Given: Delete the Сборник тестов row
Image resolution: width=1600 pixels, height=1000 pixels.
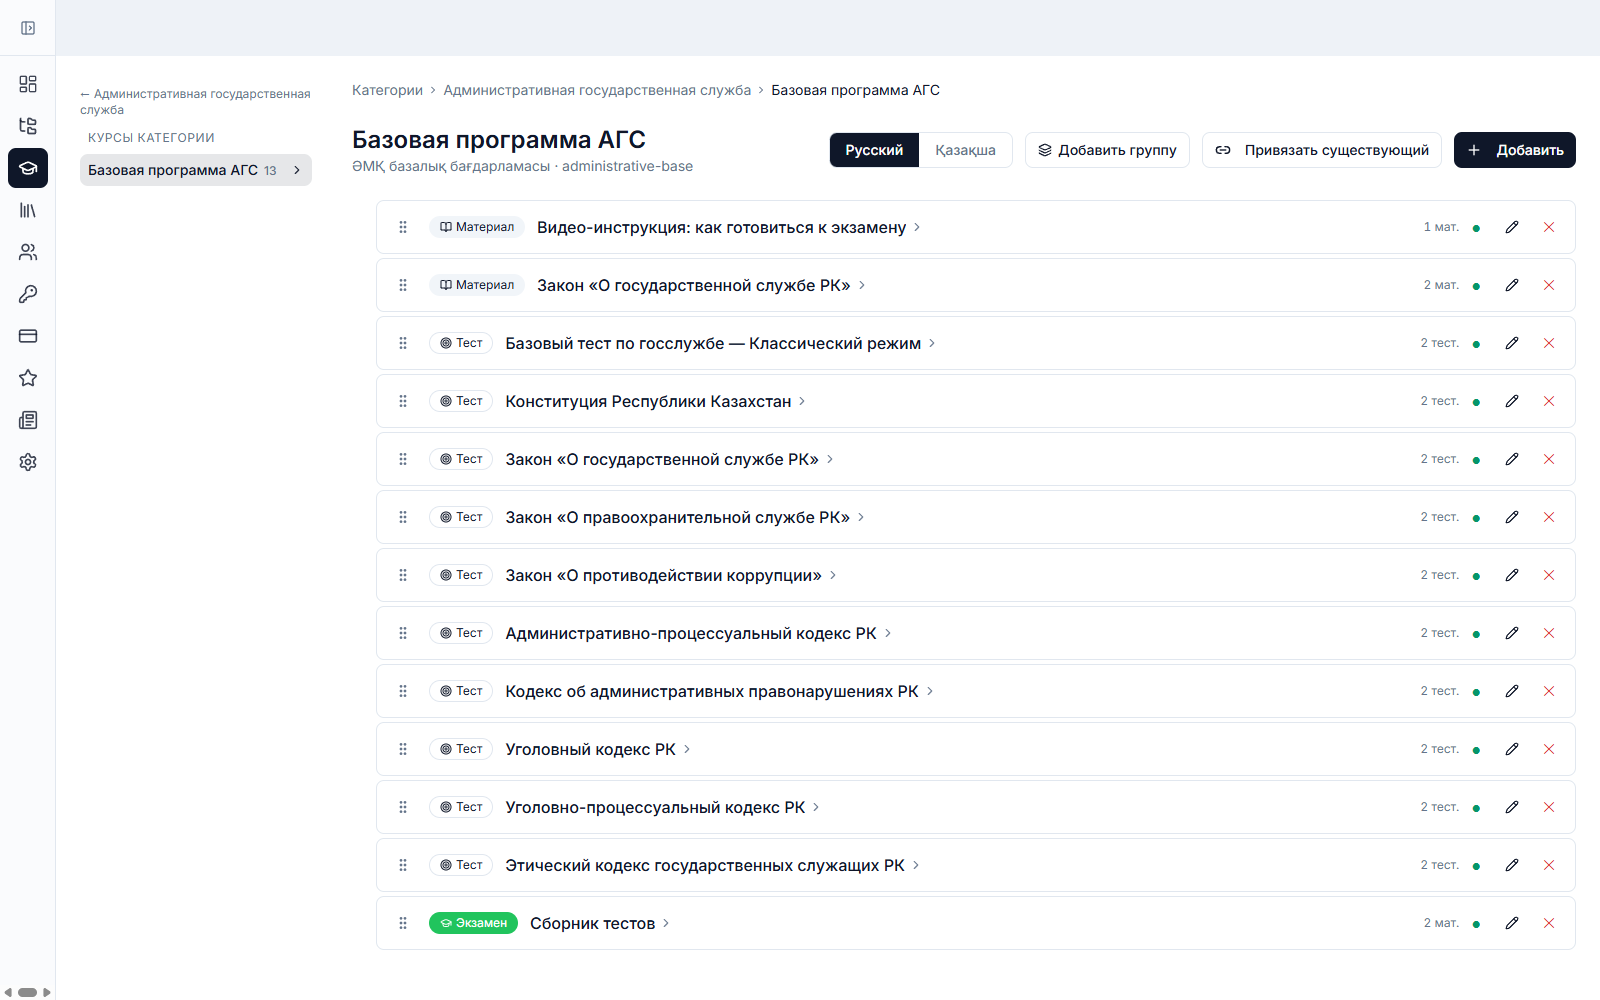Looking at the screenshot, I should tap(1549, 923).
